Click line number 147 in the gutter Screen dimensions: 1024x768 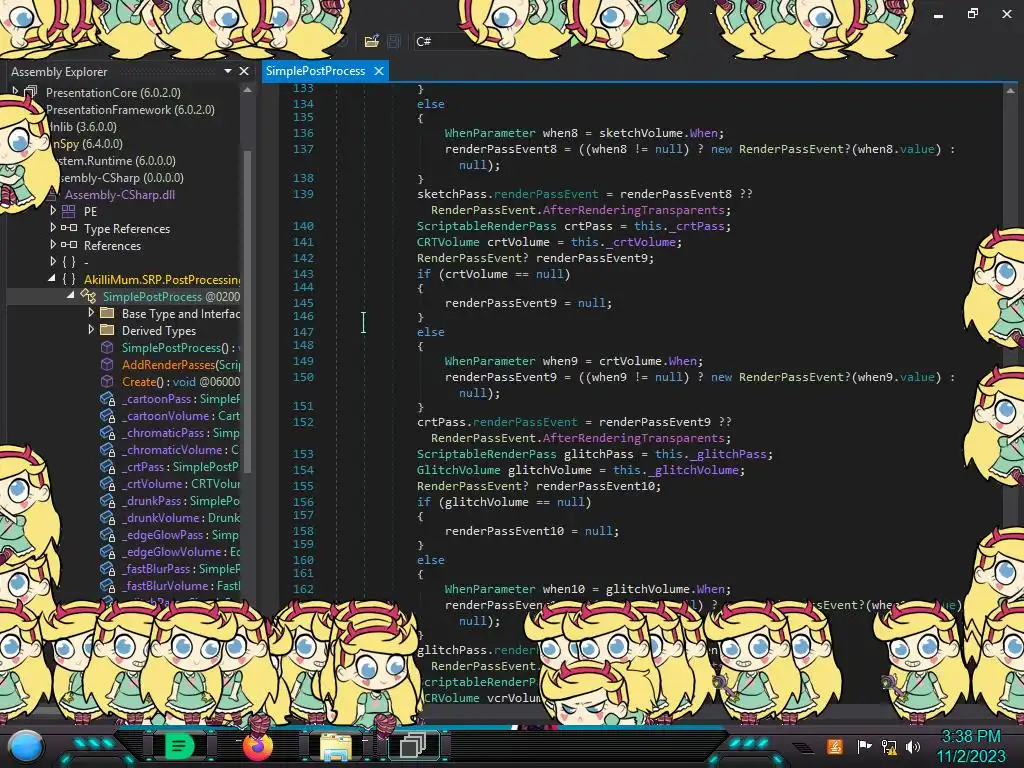(x=303, y=332)
